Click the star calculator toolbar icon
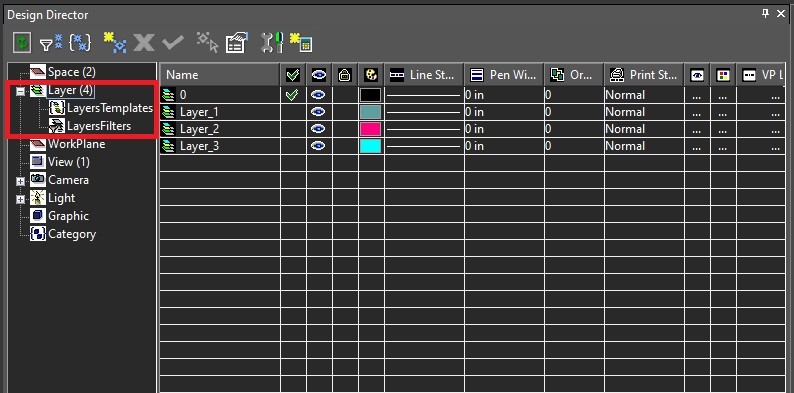Image resolution: width=794 pixels, height=393 pixels. (301, 44)
